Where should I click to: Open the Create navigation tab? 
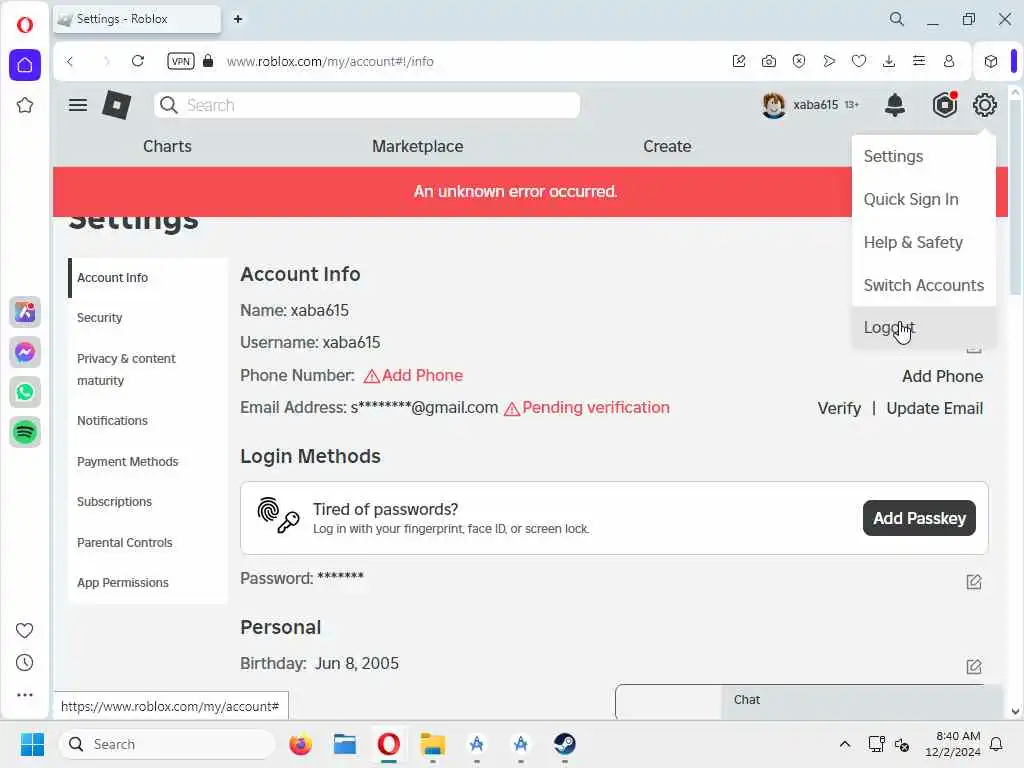[x=667, y=146]
